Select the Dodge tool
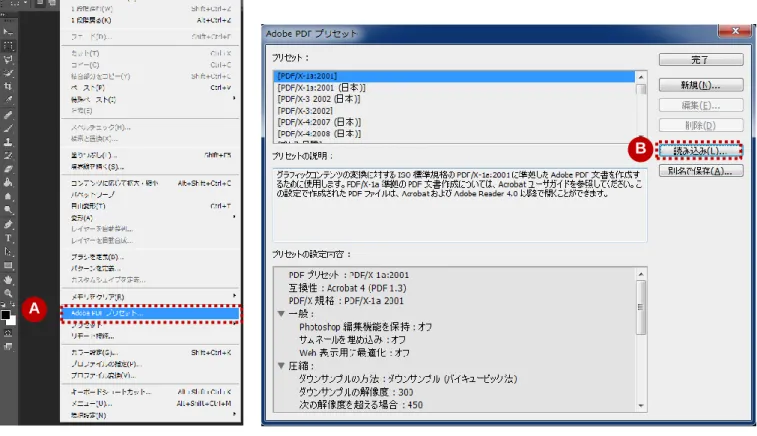The width and height of the screenshot is (757, 436). 8,210
